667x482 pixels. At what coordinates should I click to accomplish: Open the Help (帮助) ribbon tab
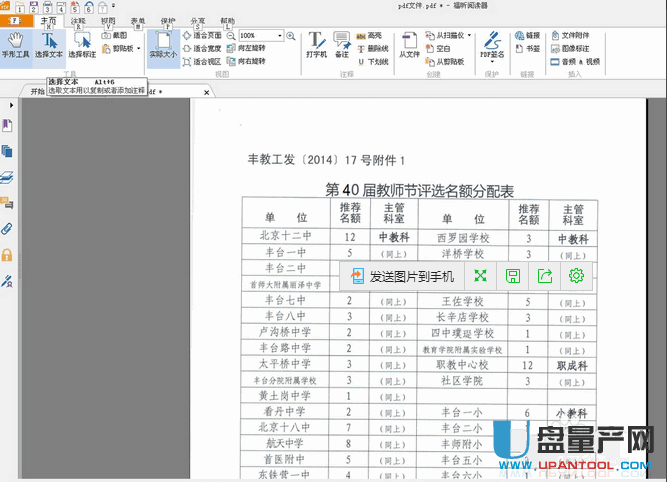(228, 20)
